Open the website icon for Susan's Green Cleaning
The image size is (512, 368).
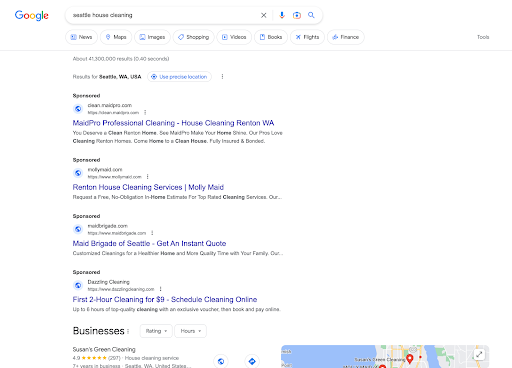221,361
